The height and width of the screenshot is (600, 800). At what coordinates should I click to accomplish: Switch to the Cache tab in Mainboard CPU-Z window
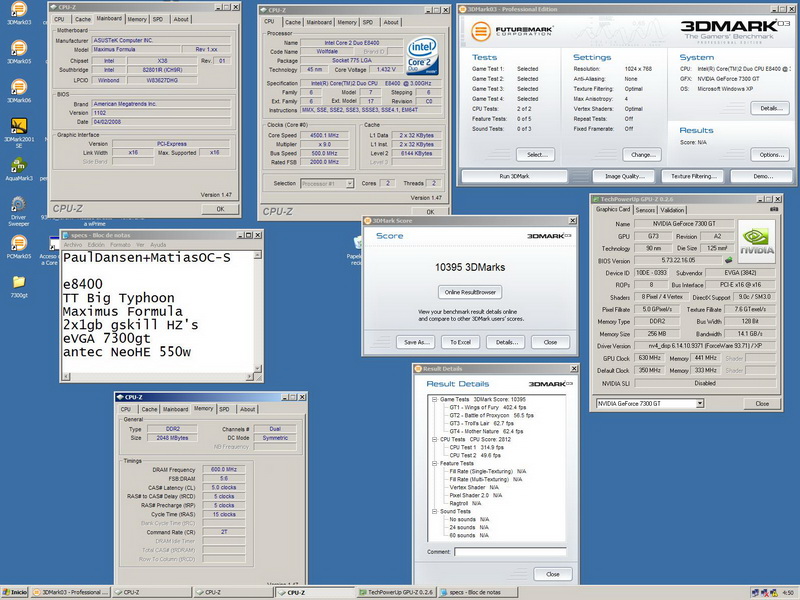click(82, 19)
